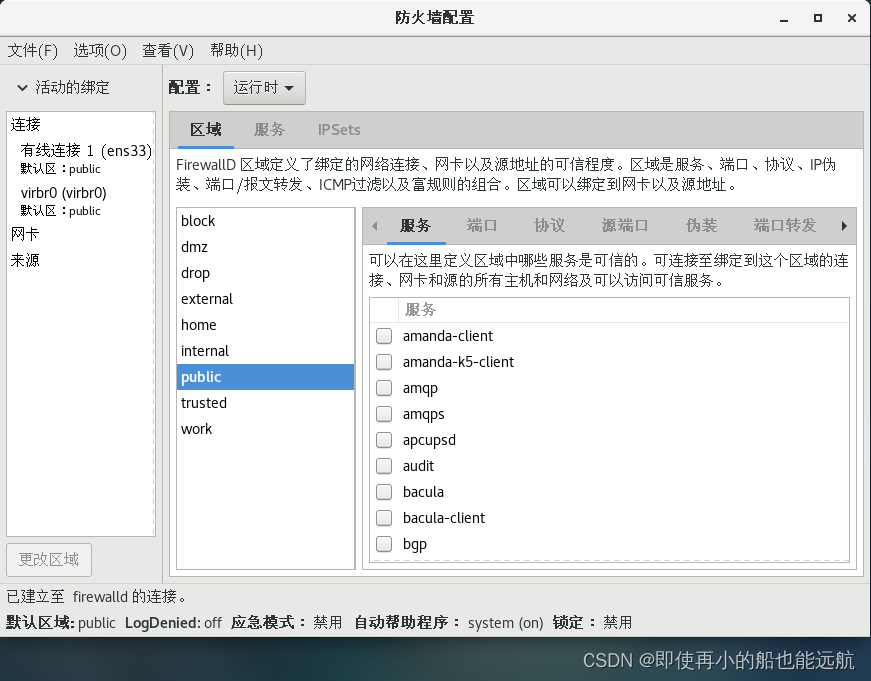Select the work zone
This screenshot has height=681, width=871.
pos(266,429)
